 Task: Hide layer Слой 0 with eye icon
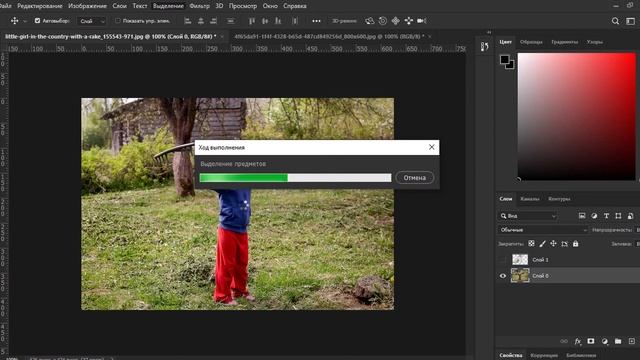point(503,276)
